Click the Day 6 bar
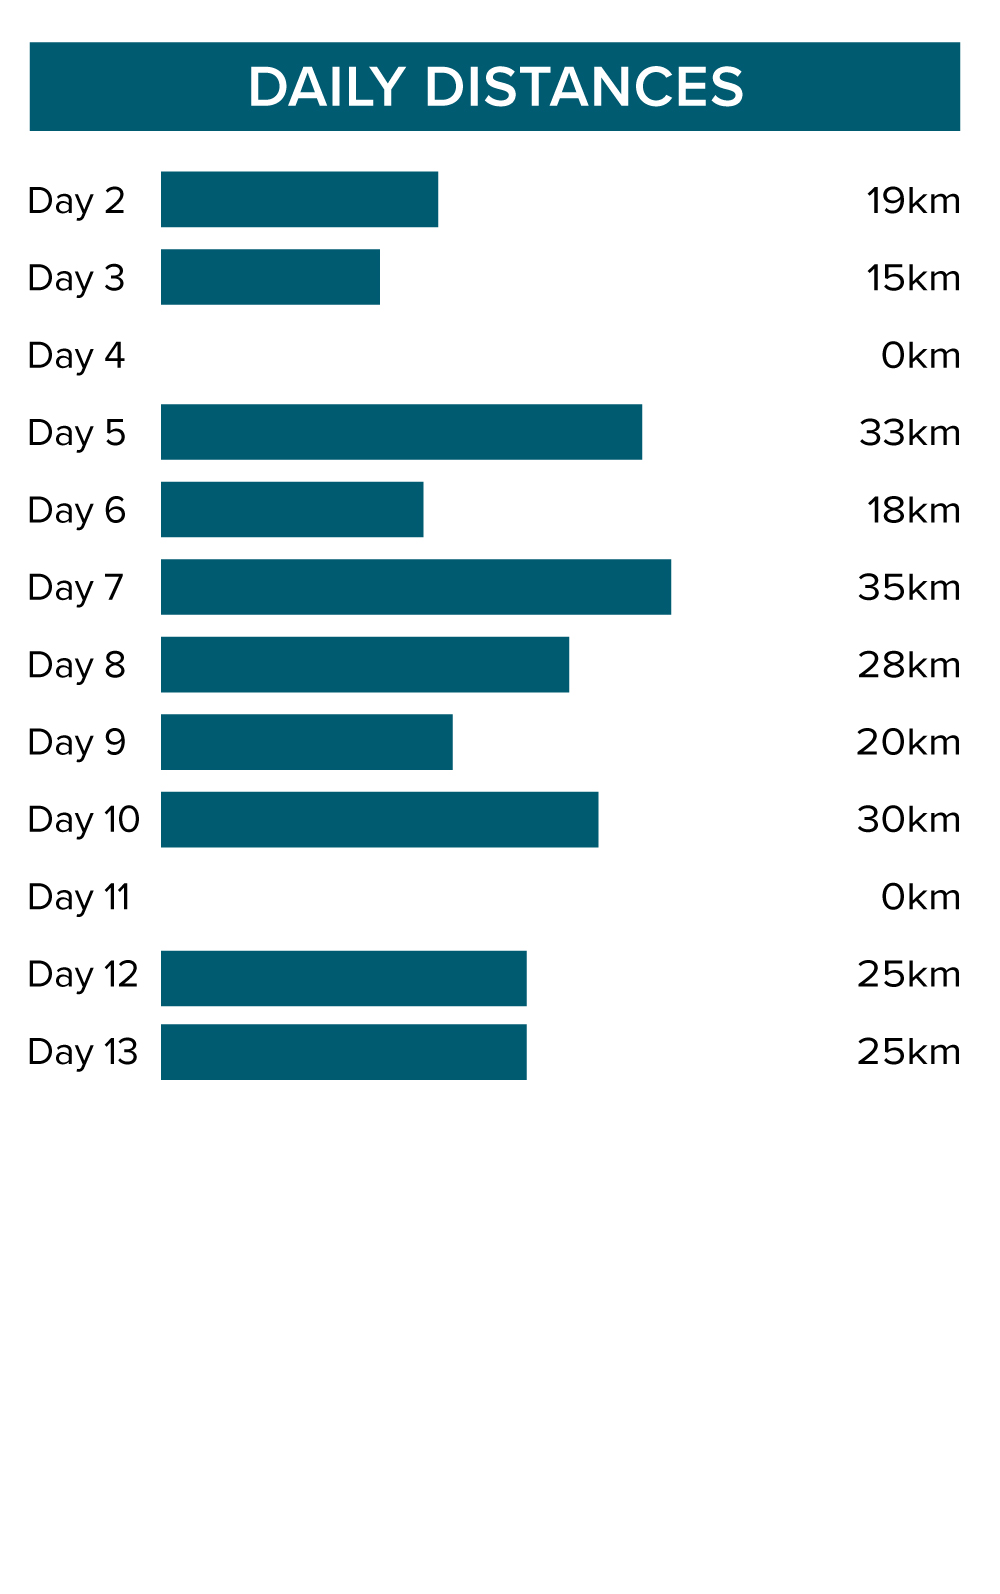 (292, 510)
